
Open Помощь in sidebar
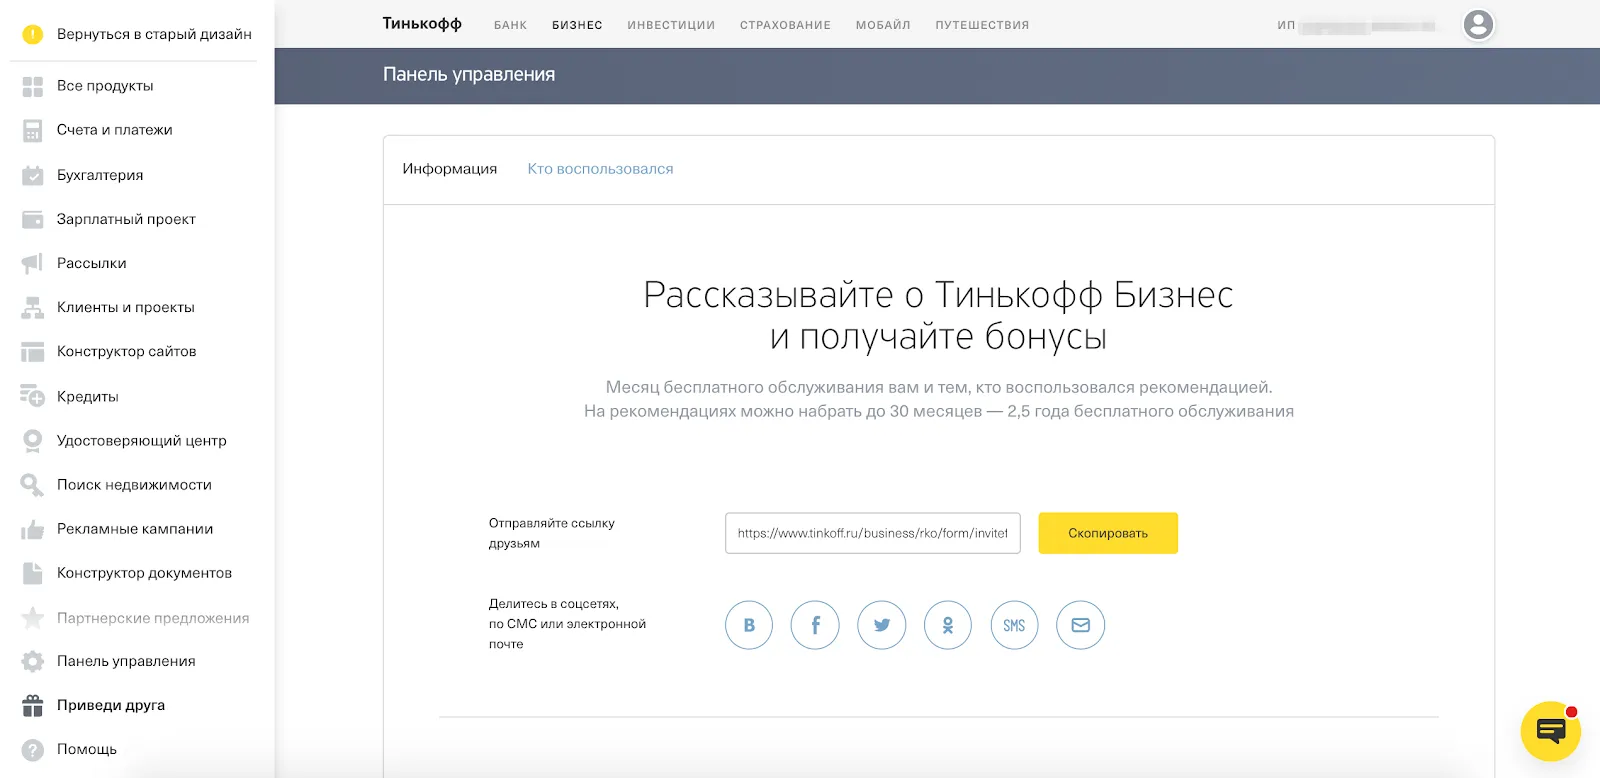click(87, 749)
